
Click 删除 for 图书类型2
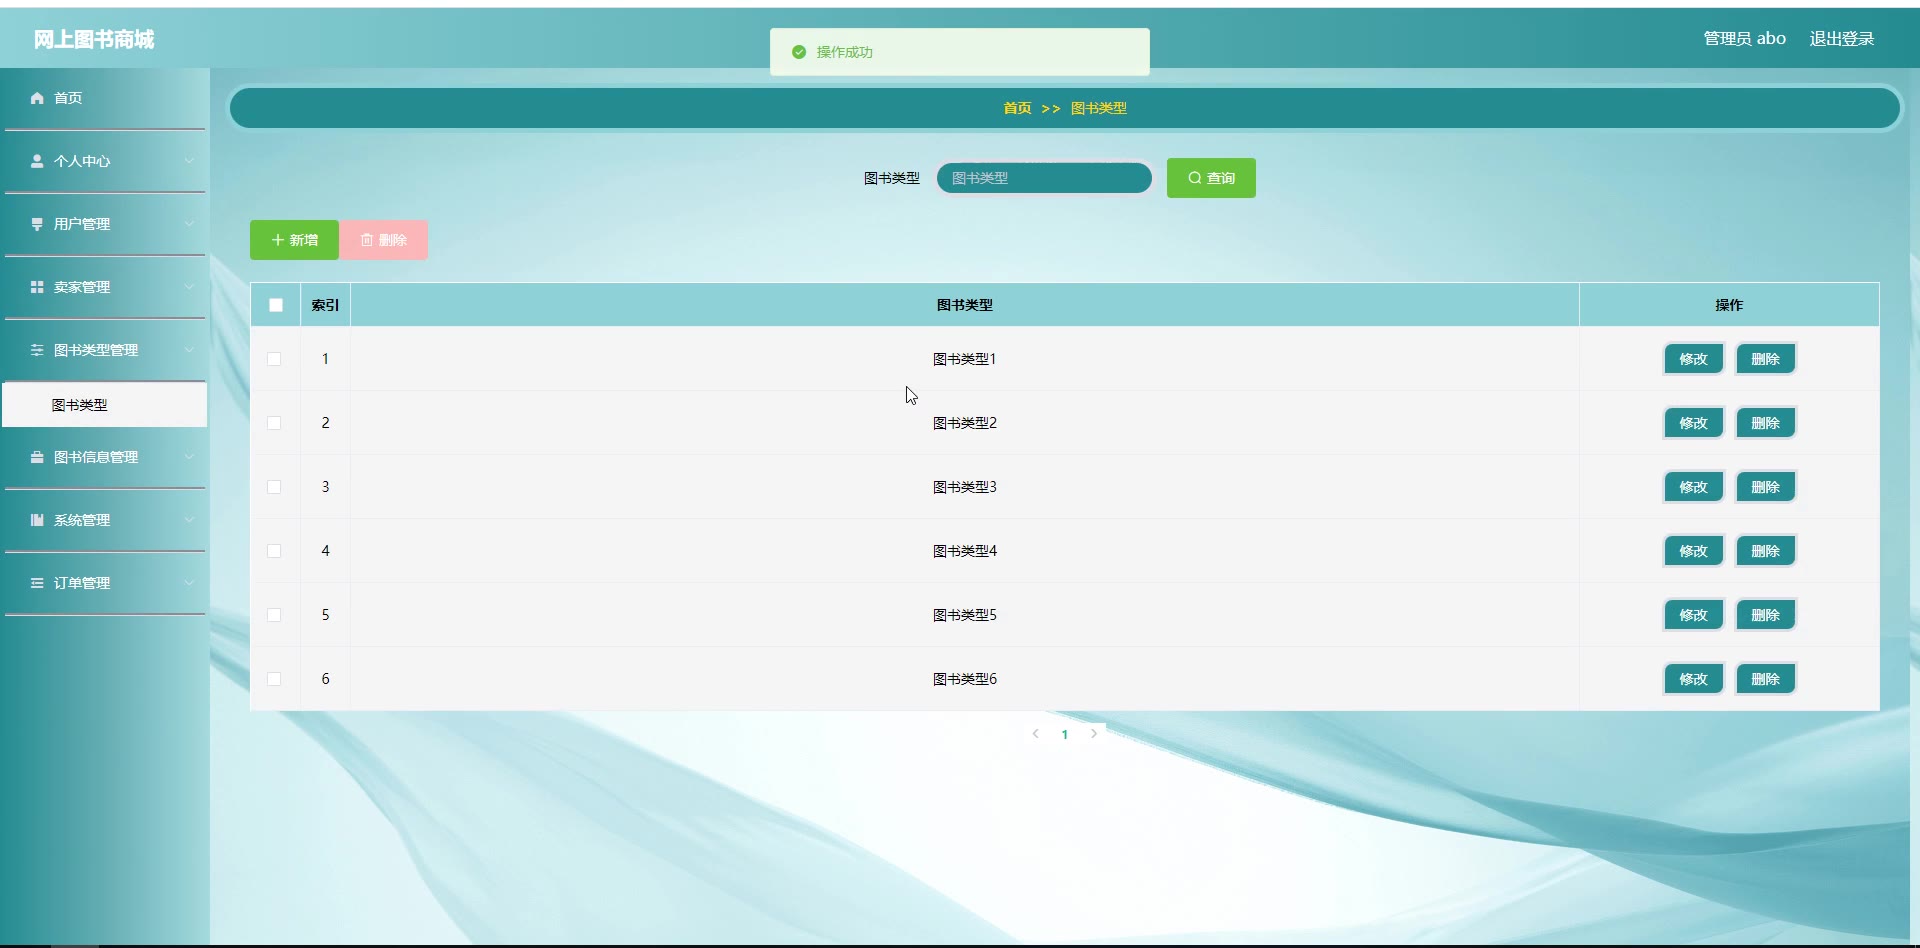(1765, 423)
